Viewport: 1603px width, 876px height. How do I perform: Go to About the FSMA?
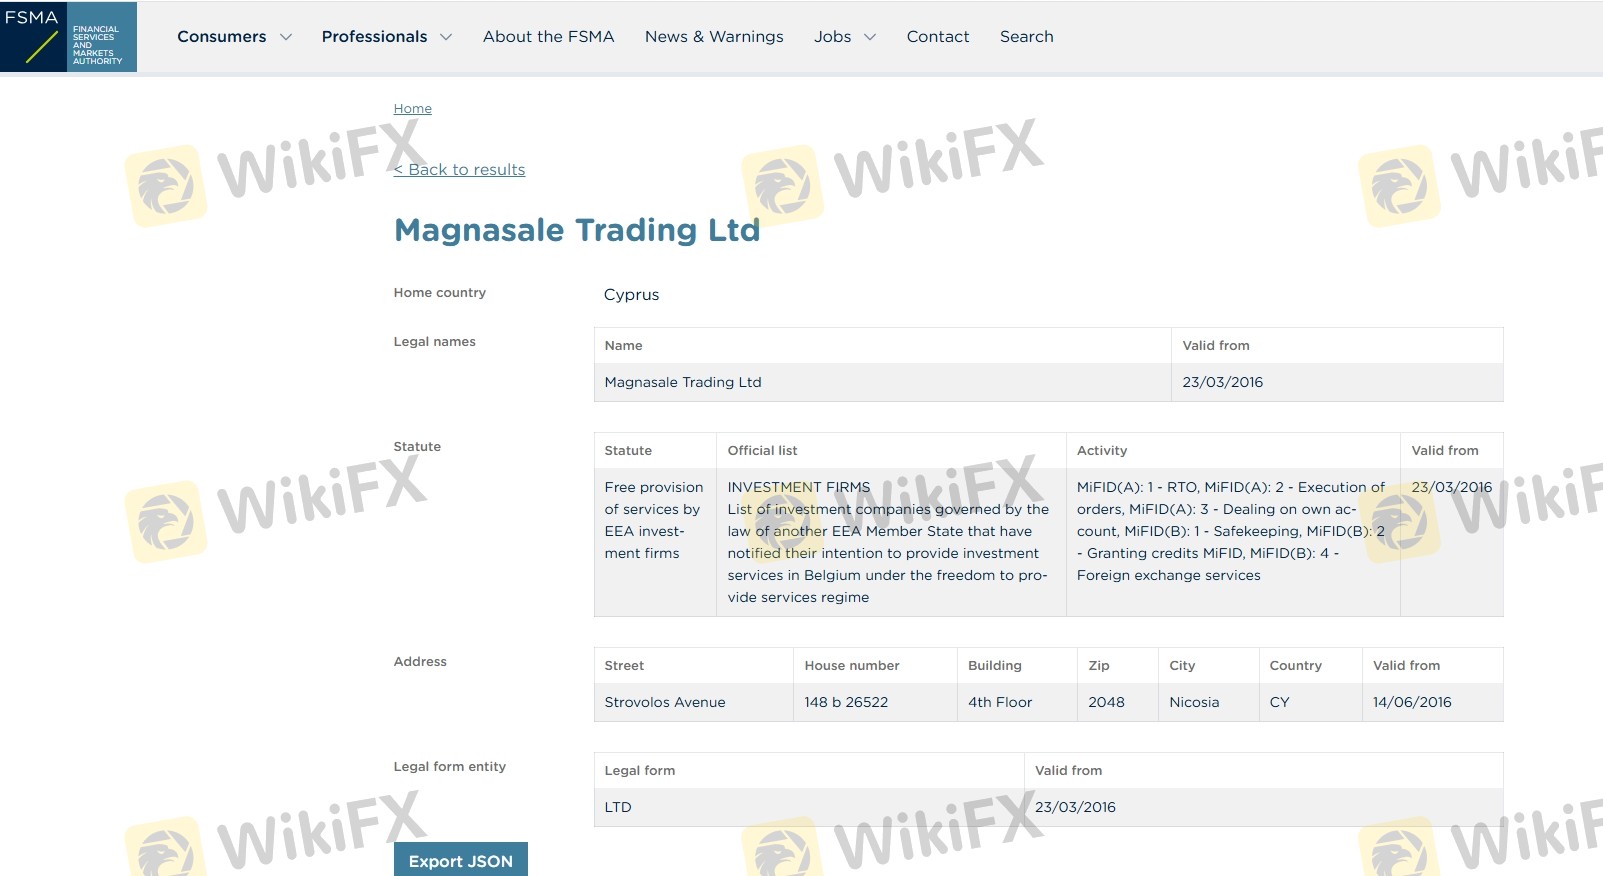pos(549,37)
